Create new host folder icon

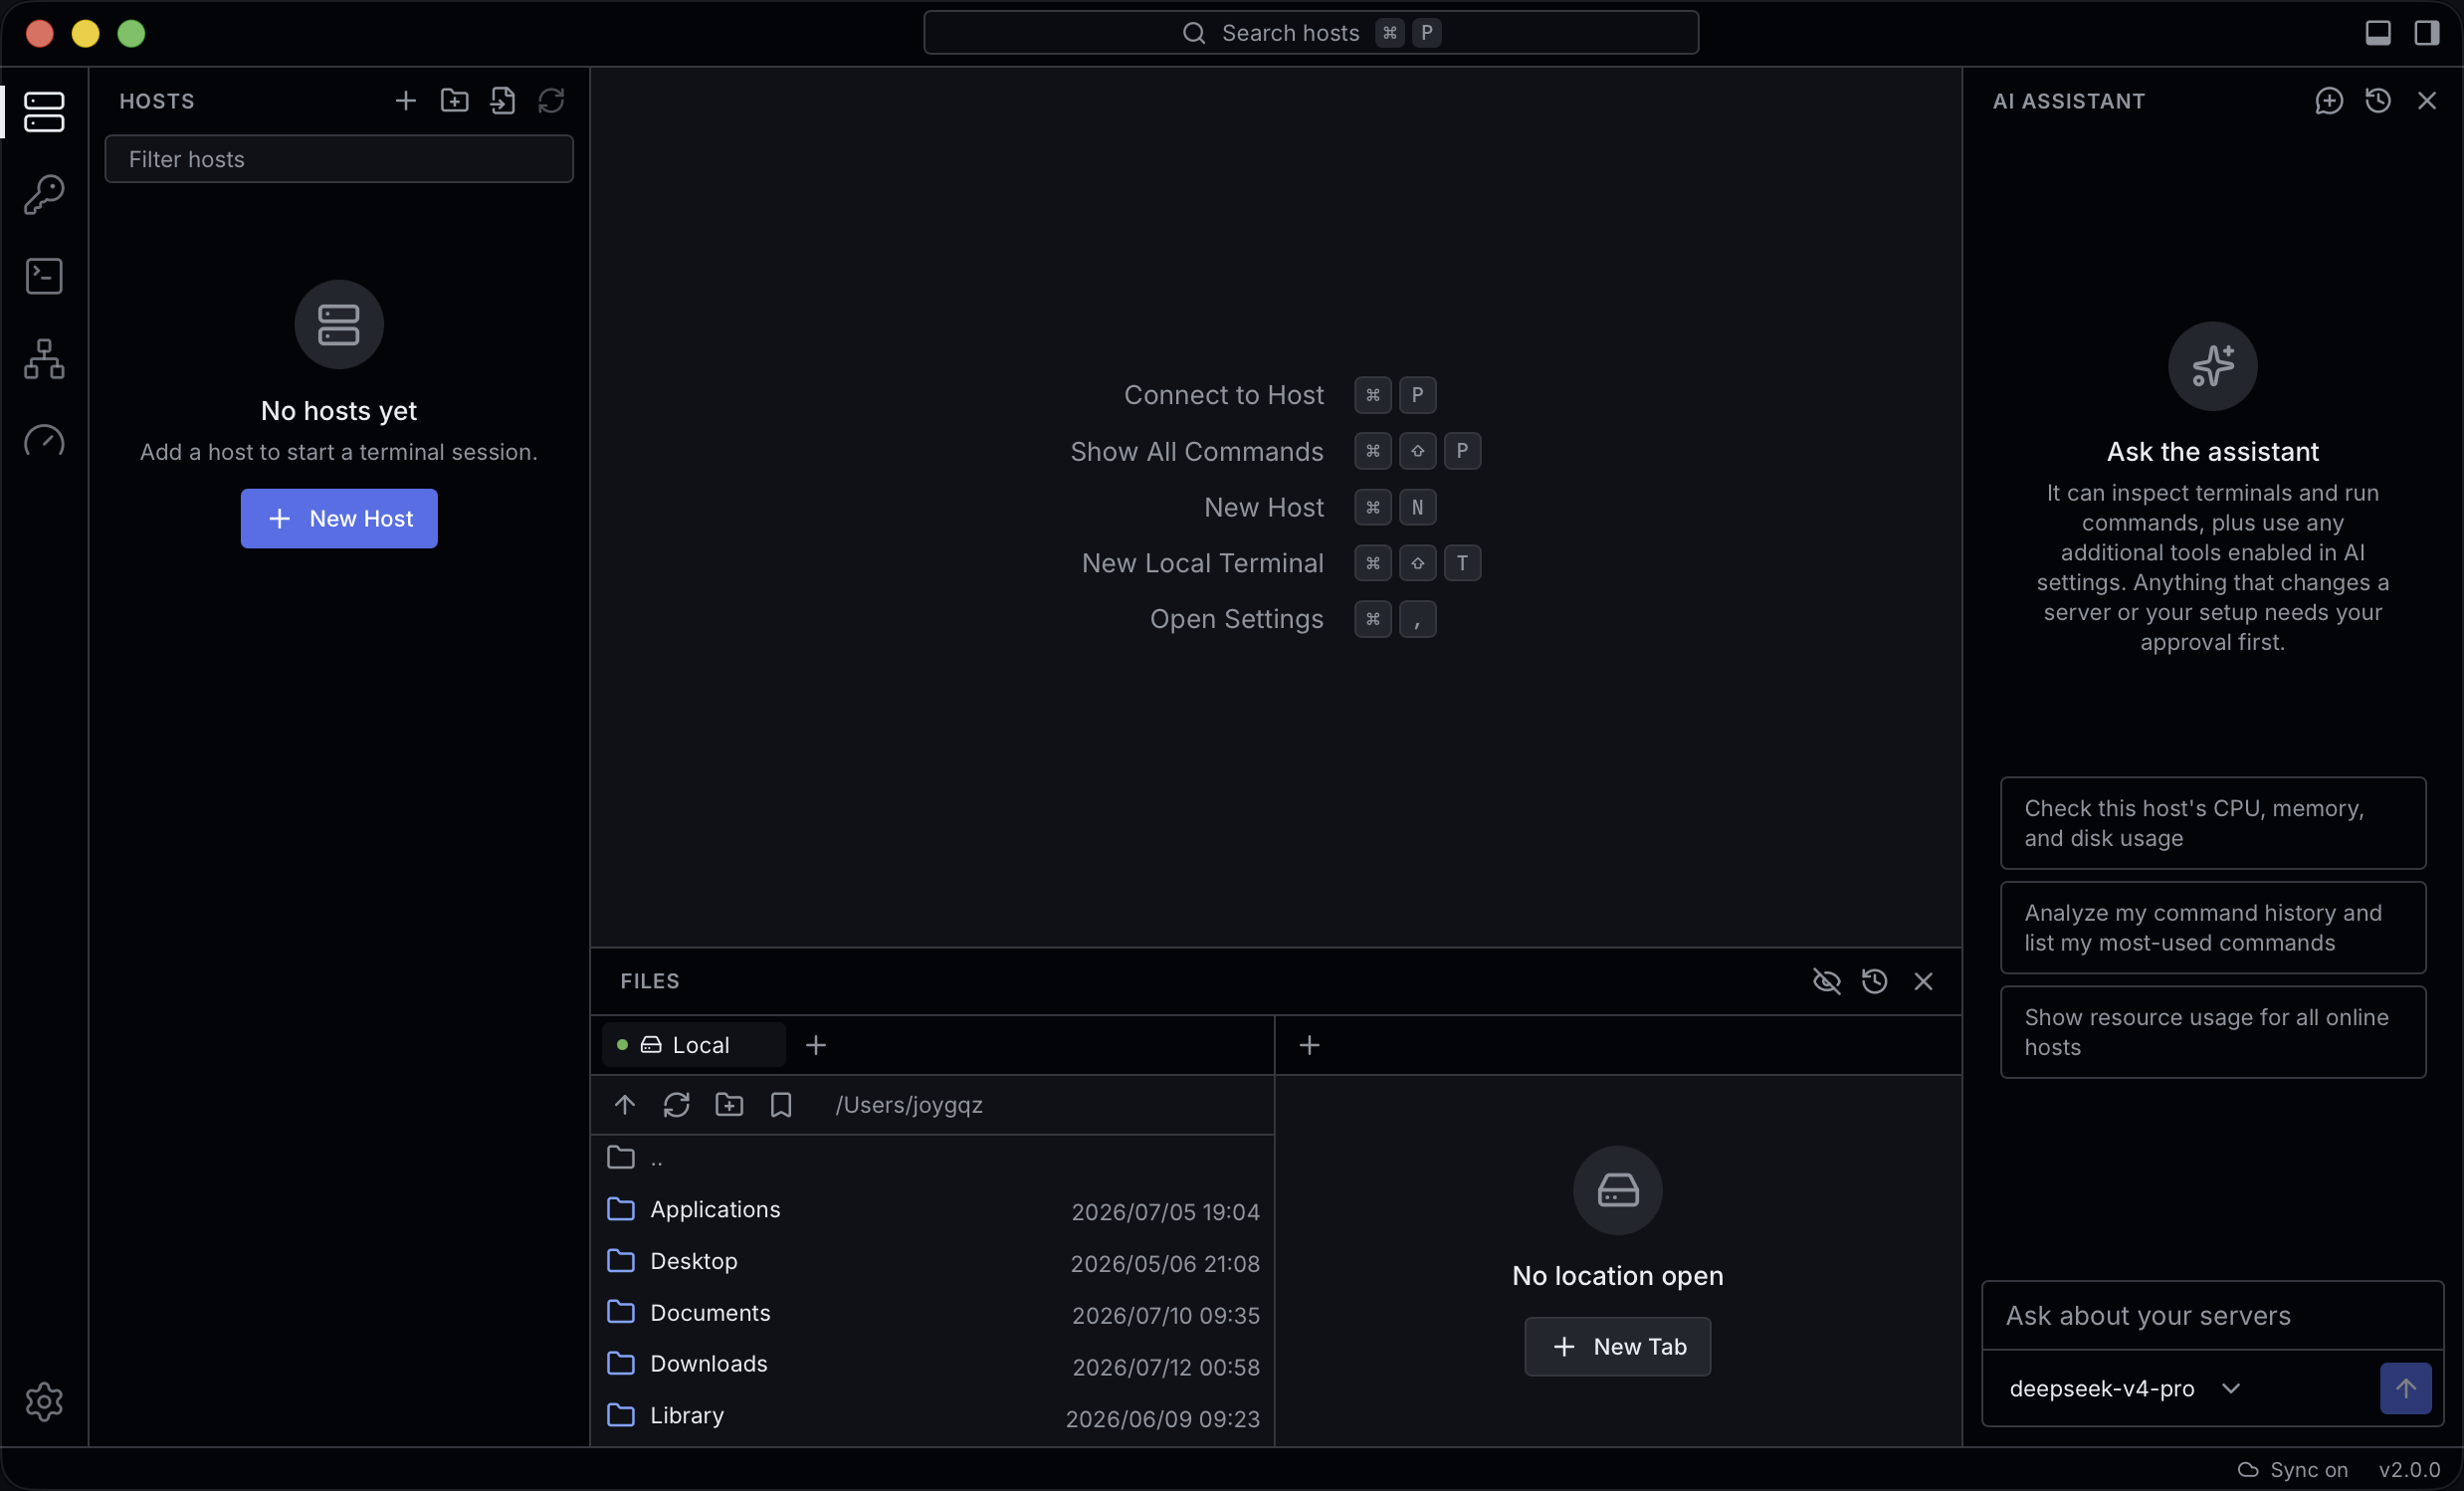coord(454,101)
